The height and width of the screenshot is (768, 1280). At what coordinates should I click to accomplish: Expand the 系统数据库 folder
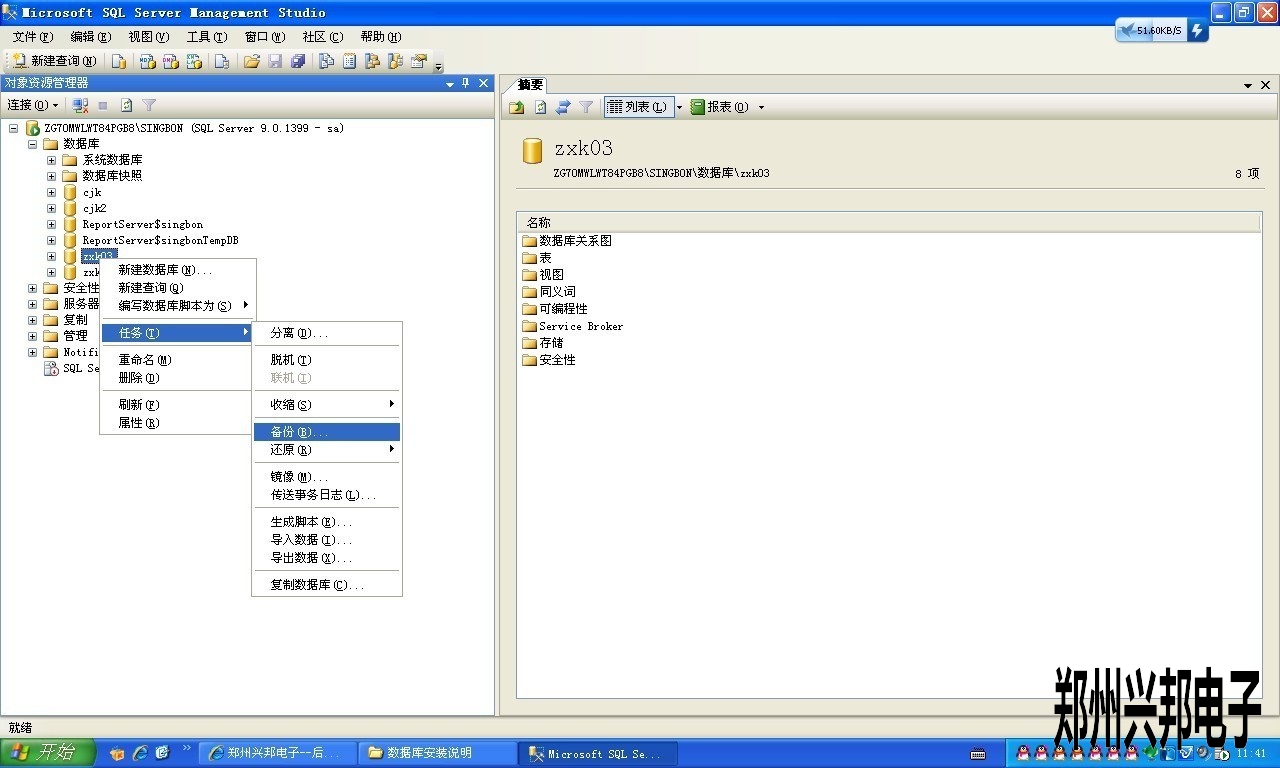pyautogui.click(x=51, y=160)
